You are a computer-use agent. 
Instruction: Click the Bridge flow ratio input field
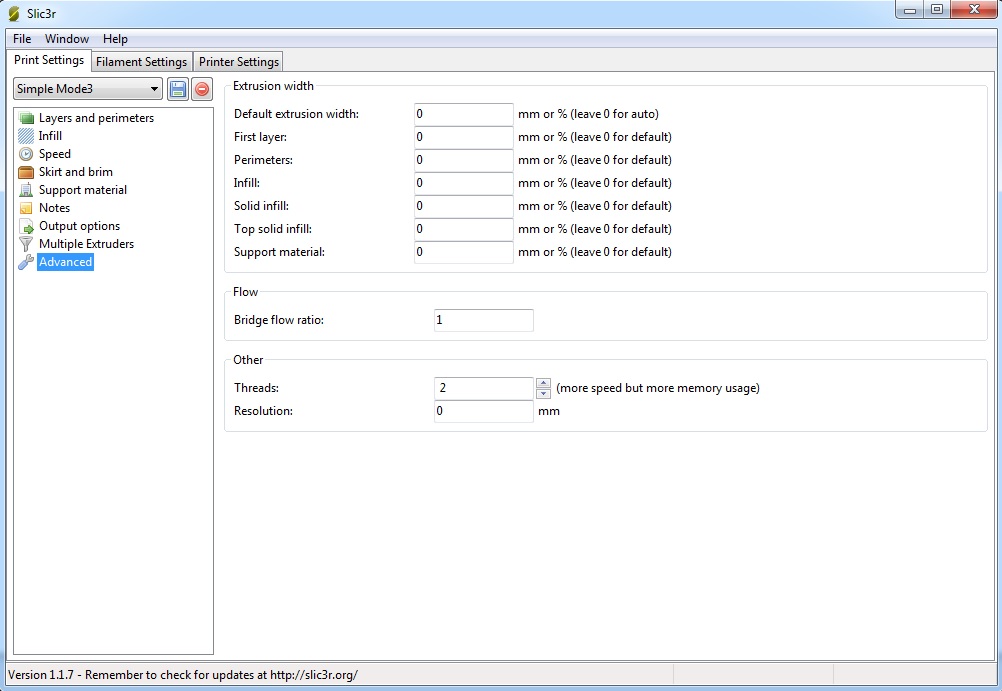coord(483,320)
